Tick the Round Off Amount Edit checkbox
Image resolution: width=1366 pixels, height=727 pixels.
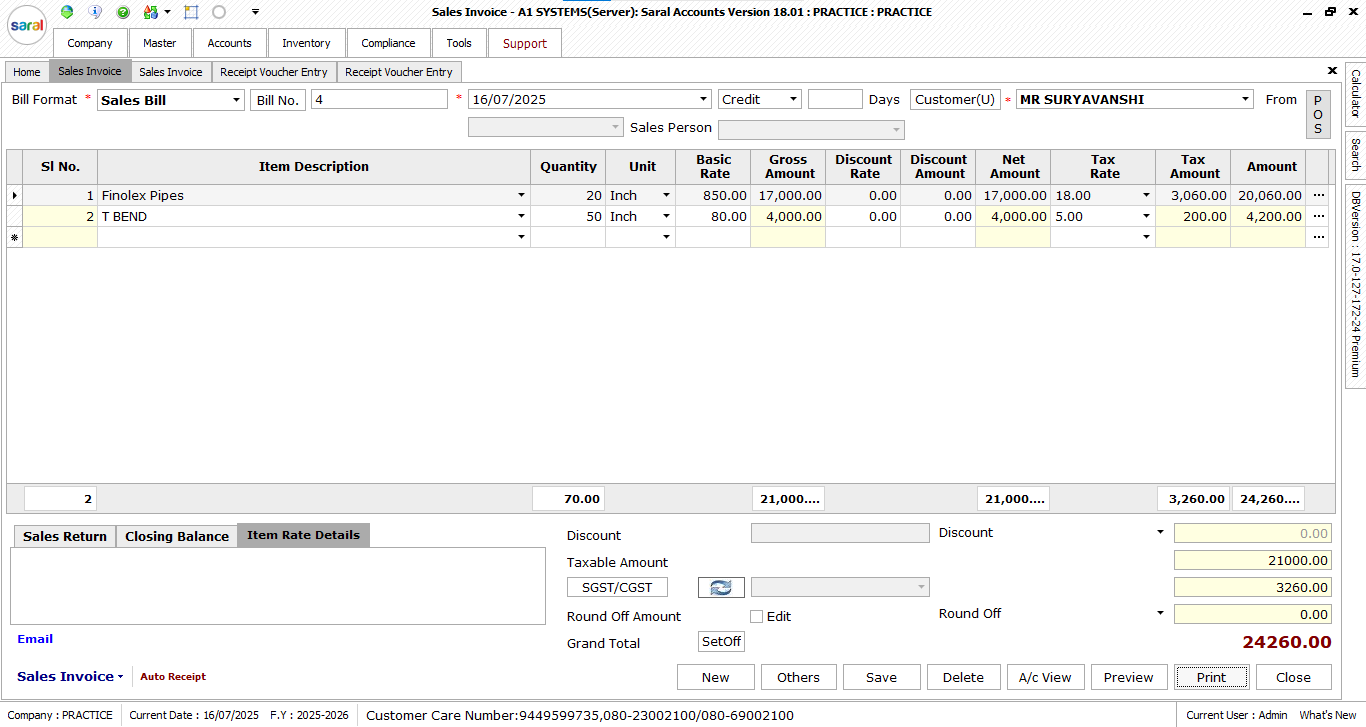pyautogui.click(x=757, y=617)
